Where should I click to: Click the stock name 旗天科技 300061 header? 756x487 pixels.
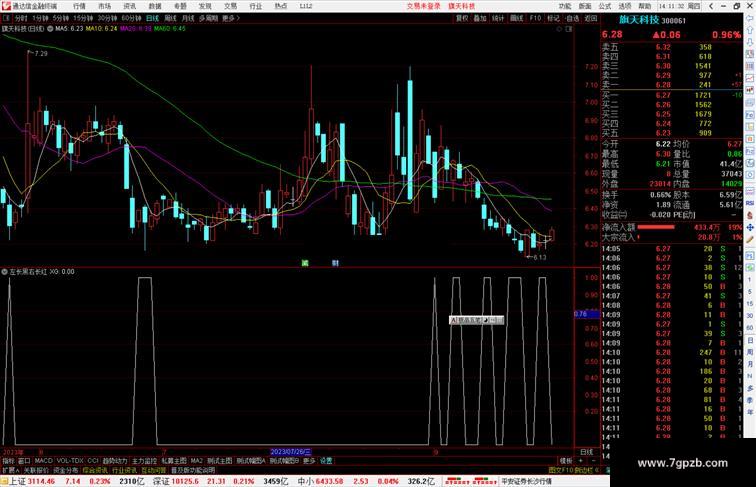[652, 20]
